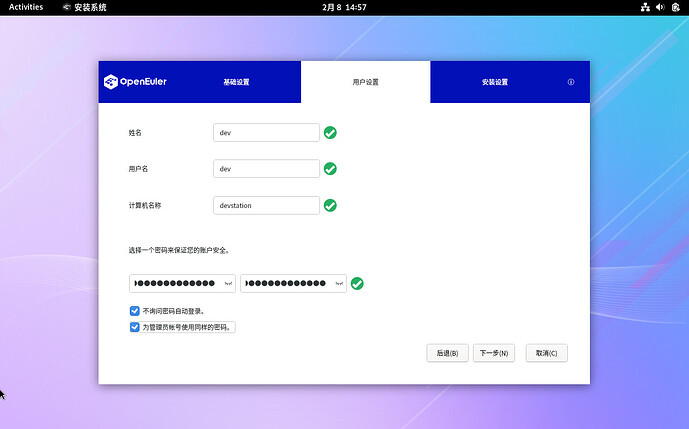The image size is (689, 429).
Task: Switch to the 基础设置 tab
Action: (236, 82)
